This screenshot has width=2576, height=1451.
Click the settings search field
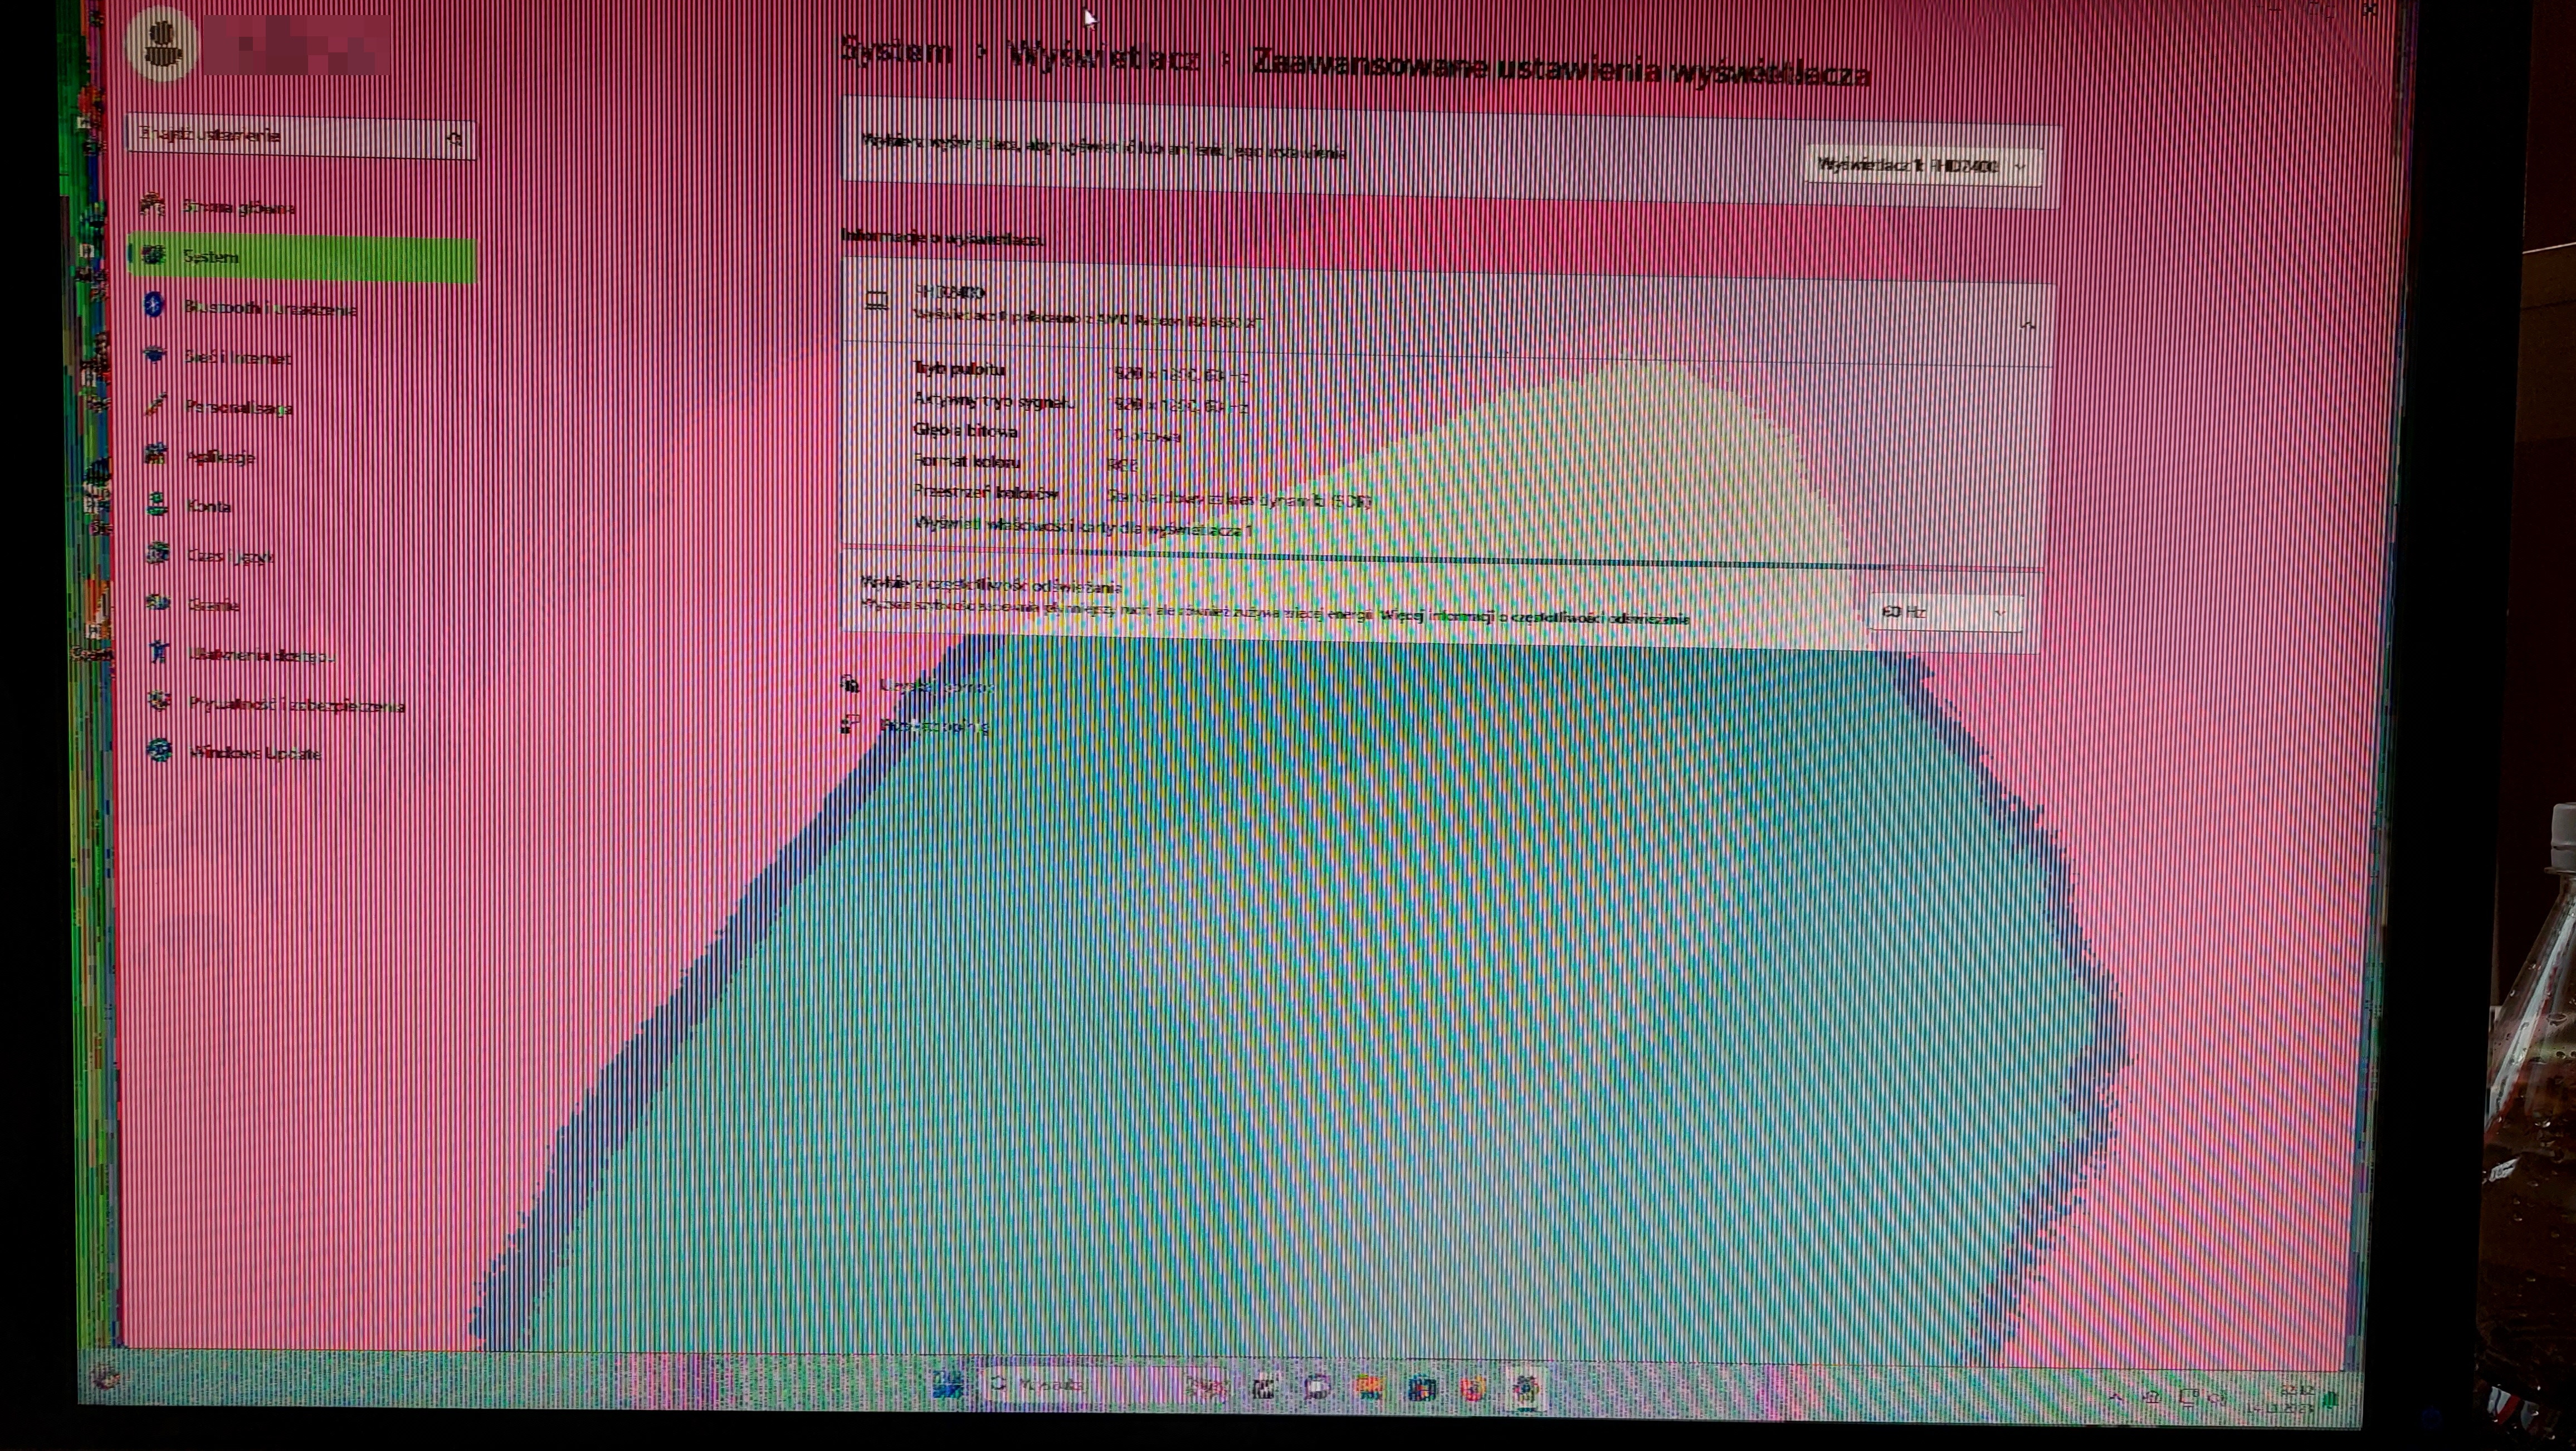(290, 137)
